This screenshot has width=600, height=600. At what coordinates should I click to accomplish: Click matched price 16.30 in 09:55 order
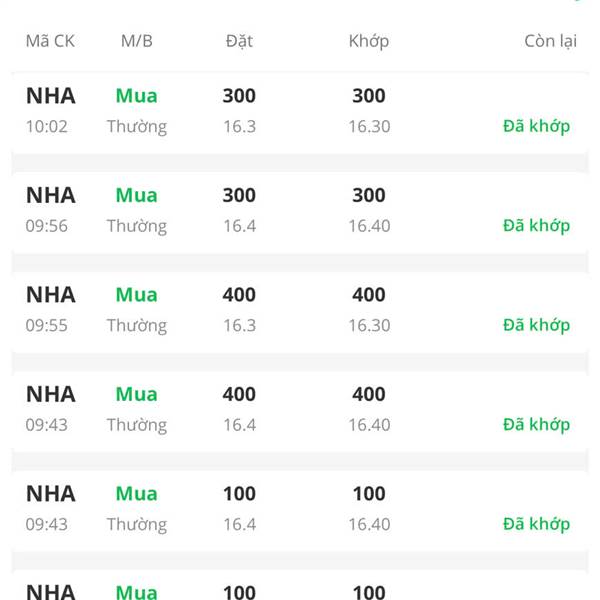click(x=369, y=326)
